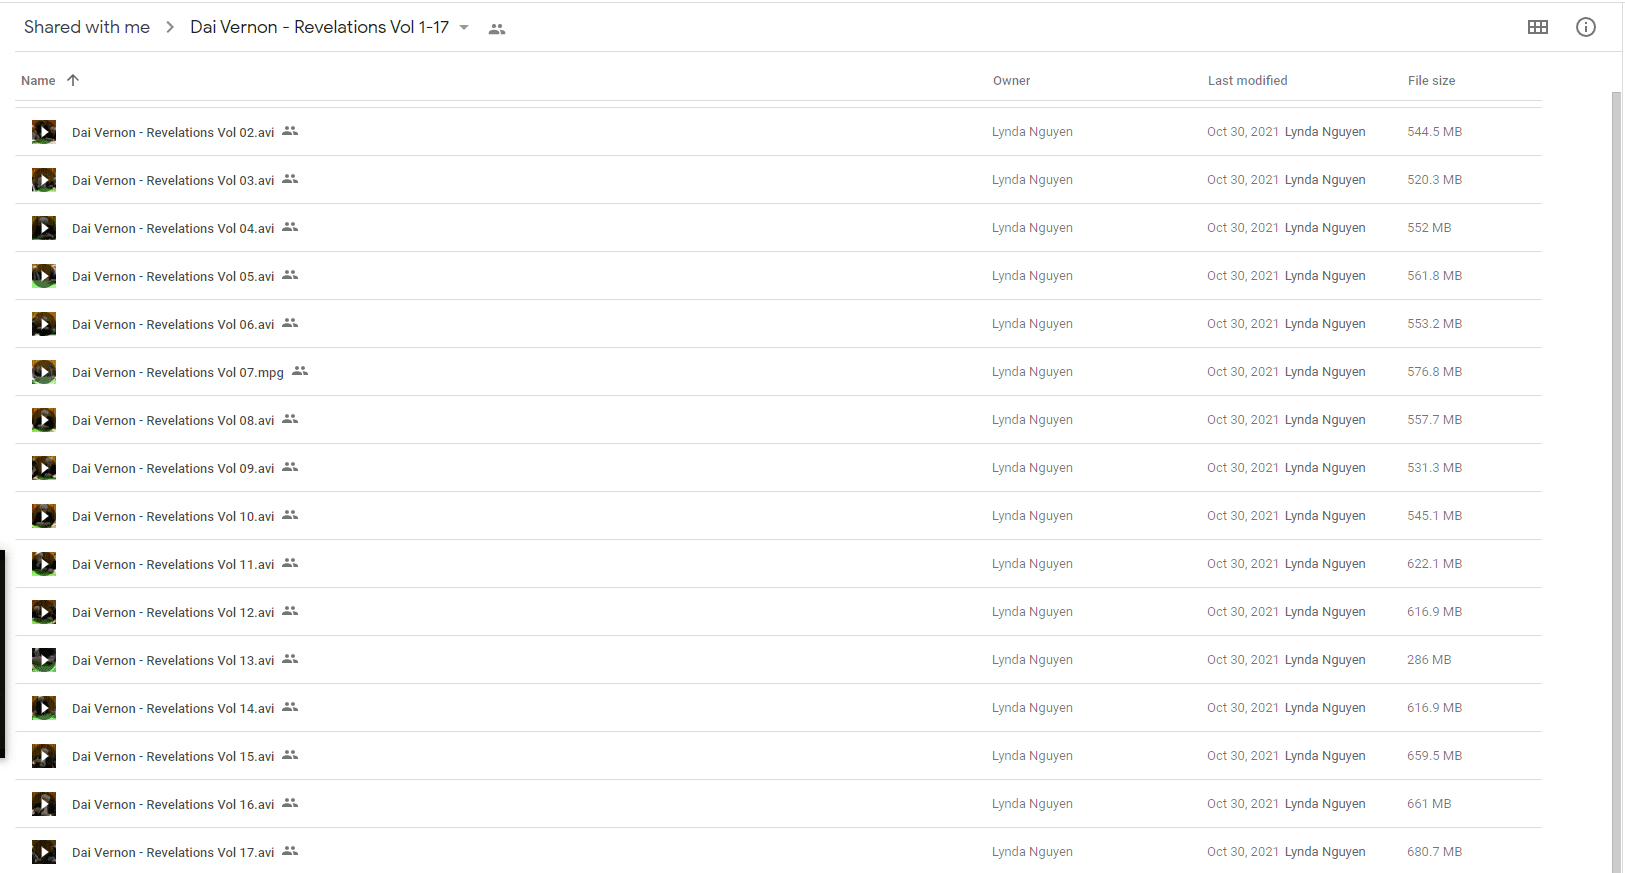The height and width of the screenshot is (873, 1625).
Task: Click the 576.8 MB file size
Action: [1434, 372]
